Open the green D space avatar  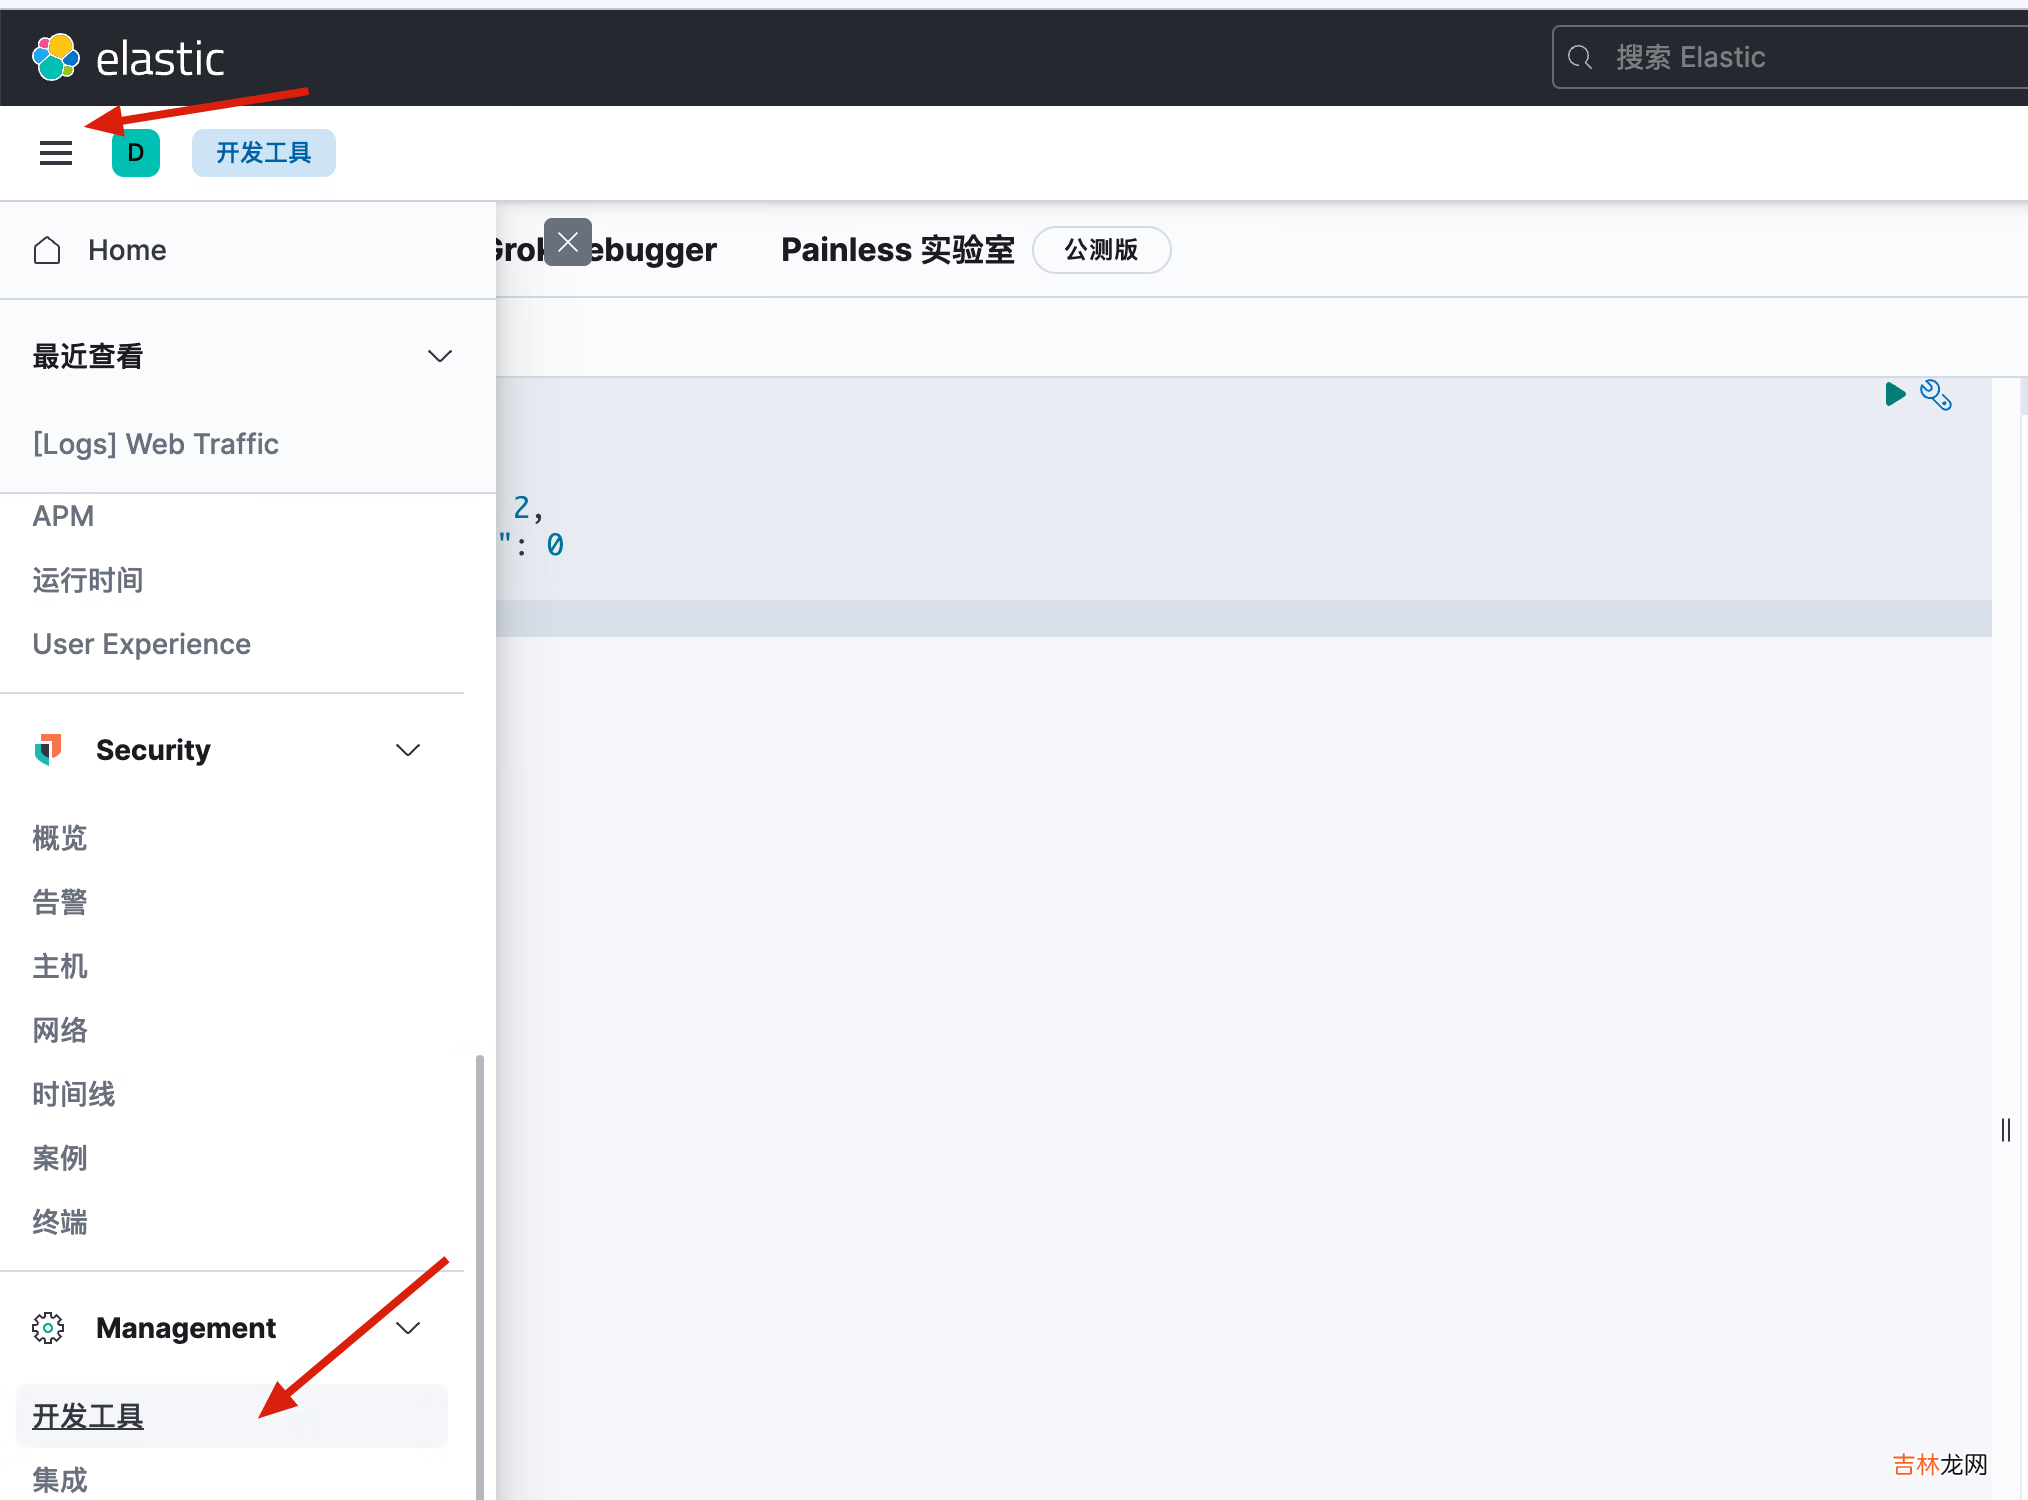coord(136,153)
